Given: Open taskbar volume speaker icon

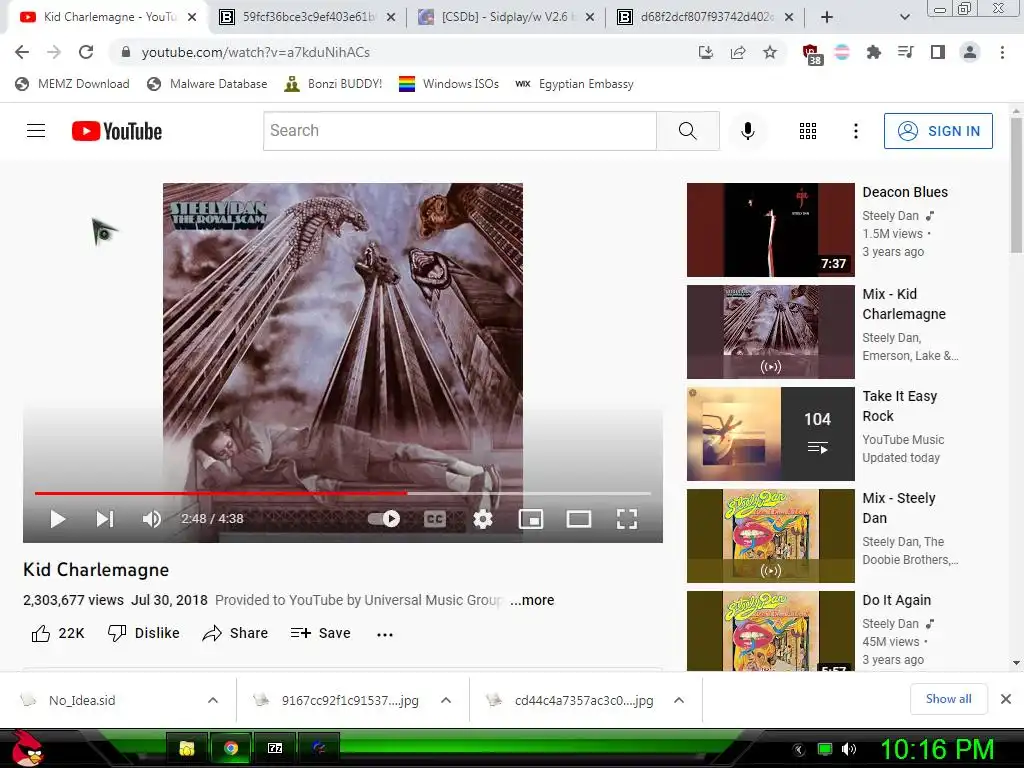Looking at the screenshot, I should tap(849, 749).
